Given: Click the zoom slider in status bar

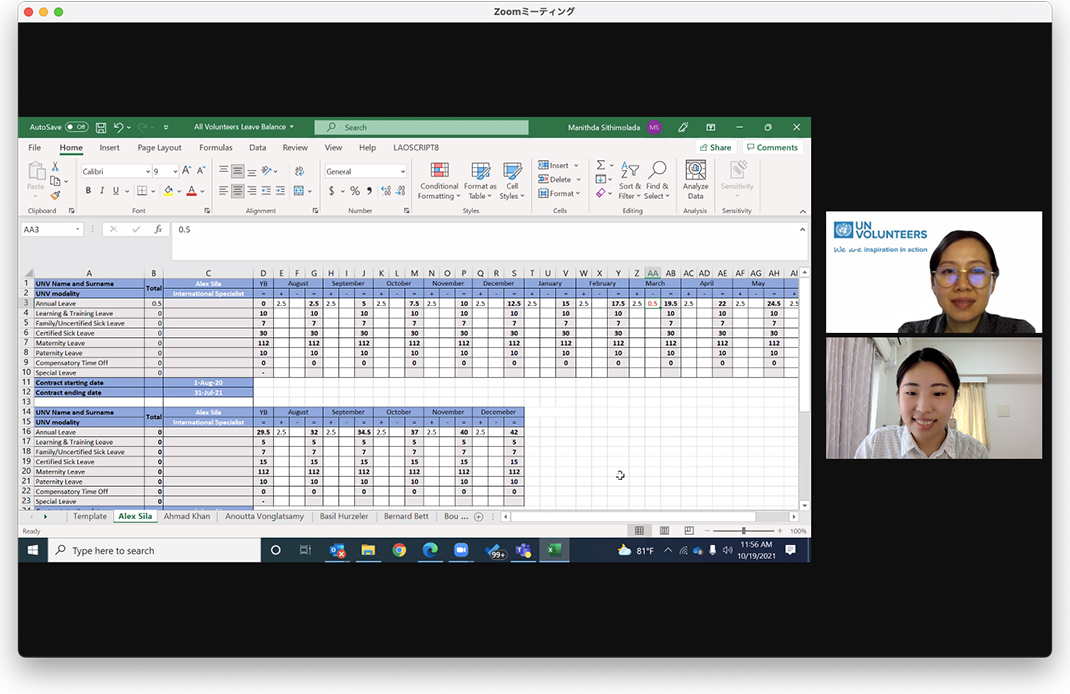Looking at the screenshot, I should tap(743, 531).
